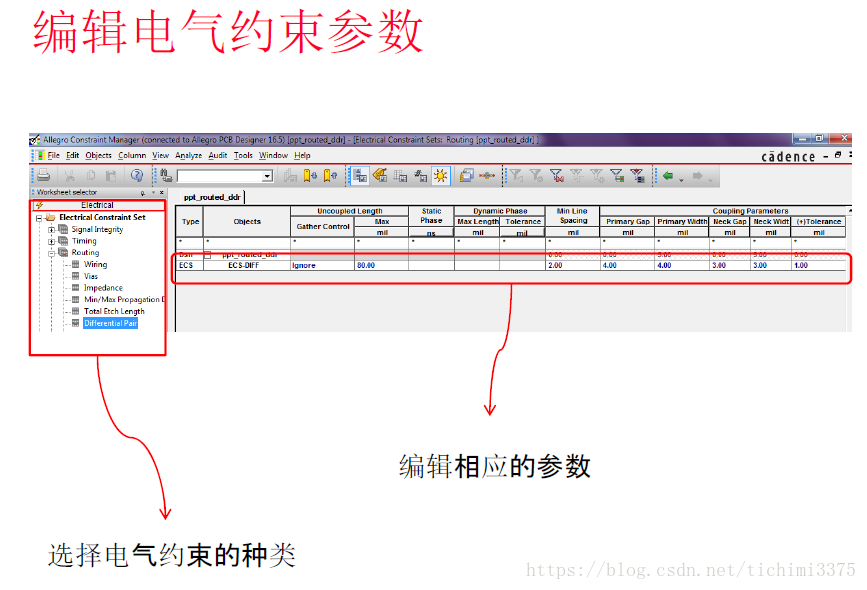
Task: Click the sun-shaped toolbar icon
Action: pos(441,176)
